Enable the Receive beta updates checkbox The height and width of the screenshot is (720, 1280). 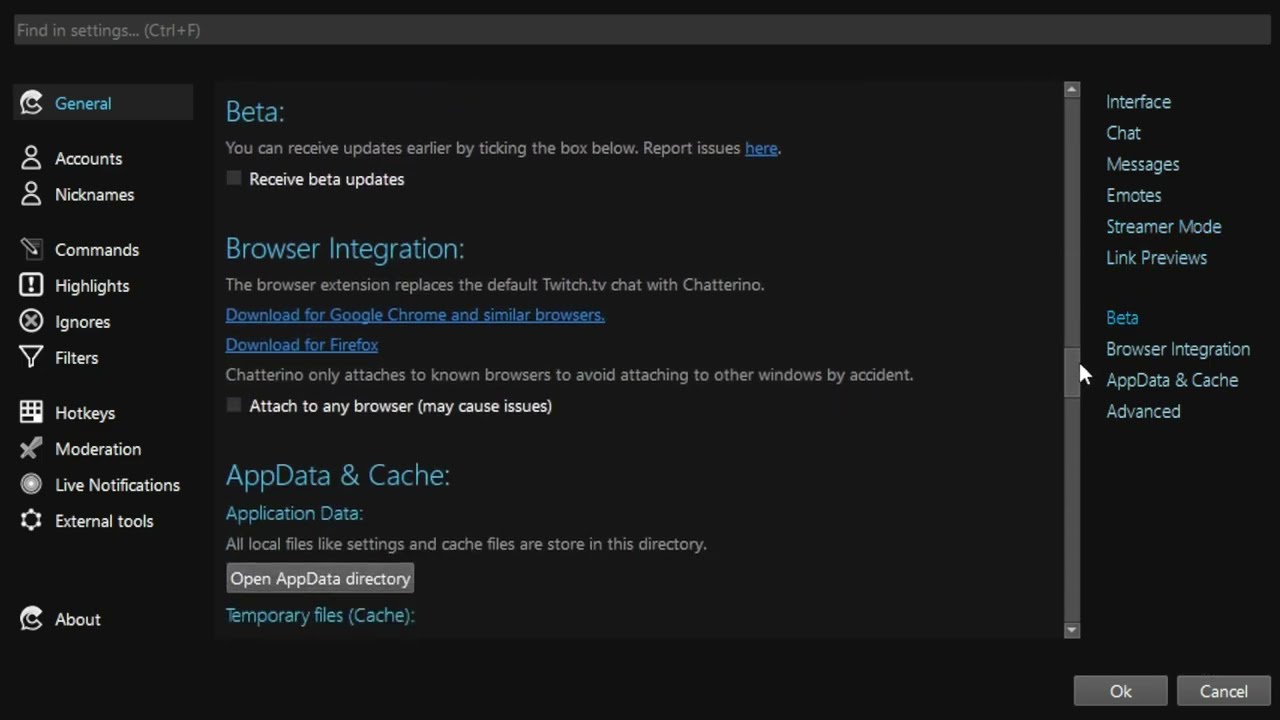click(234, 178)
